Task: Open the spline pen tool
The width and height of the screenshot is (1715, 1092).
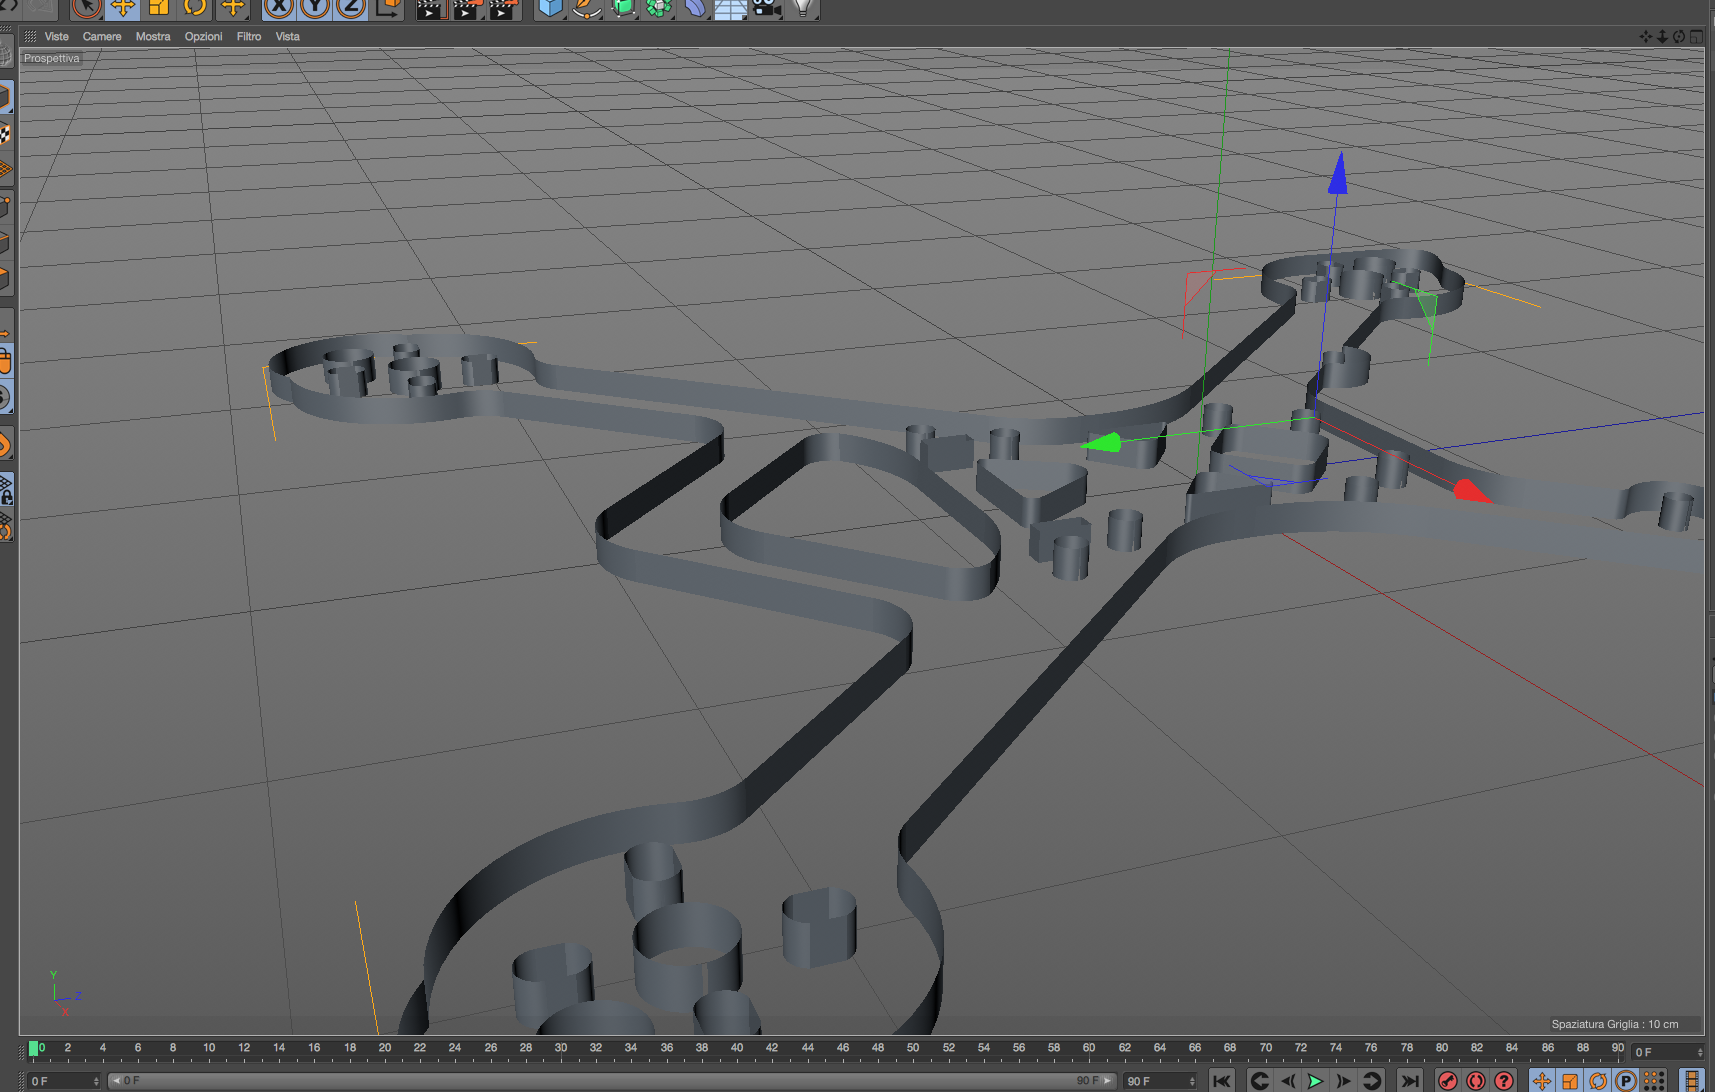Action: tap(587, 8)
